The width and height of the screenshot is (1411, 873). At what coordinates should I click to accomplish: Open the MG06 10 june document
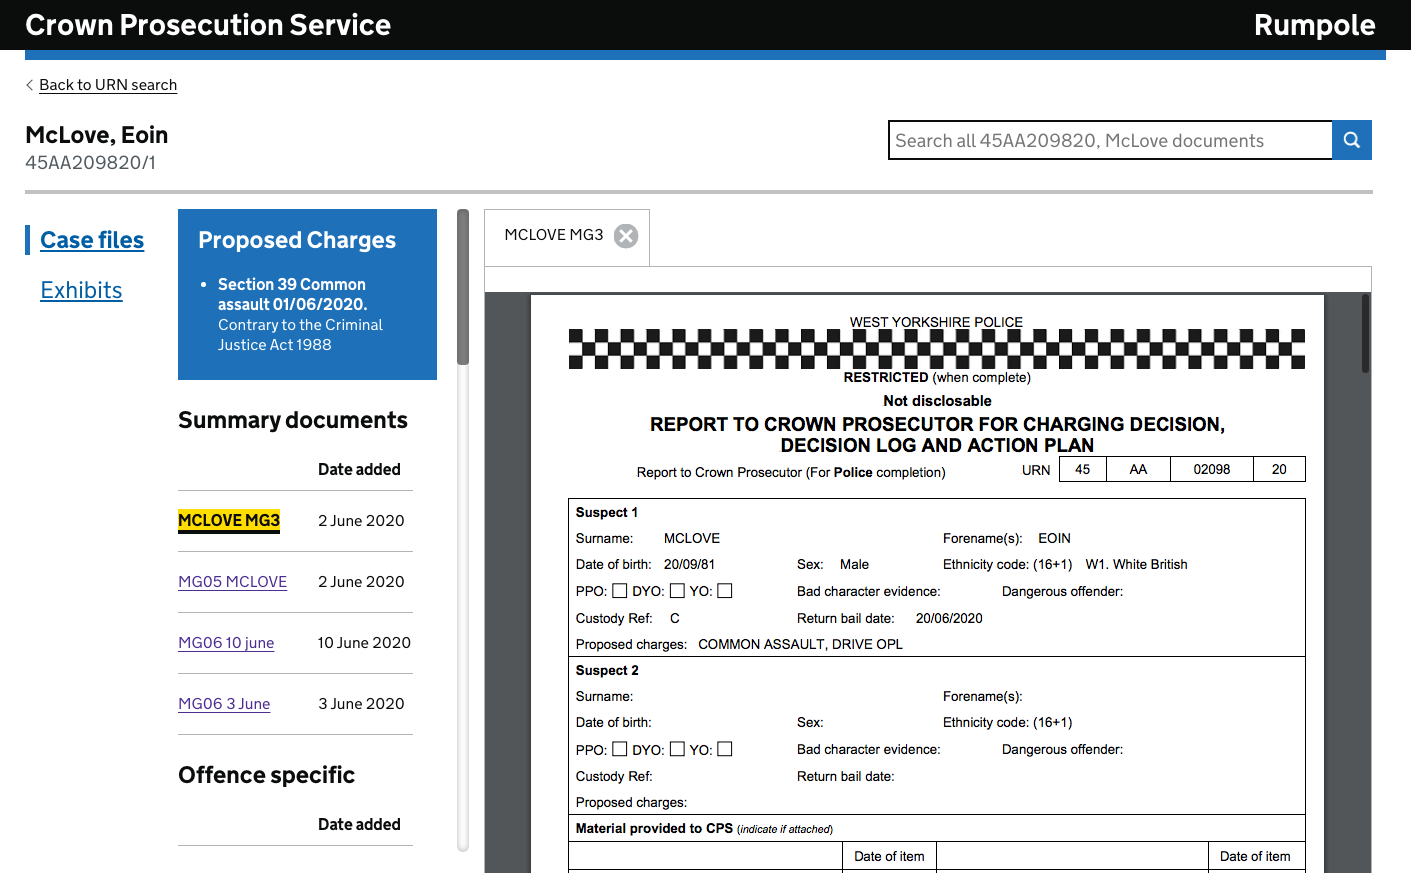226,643
